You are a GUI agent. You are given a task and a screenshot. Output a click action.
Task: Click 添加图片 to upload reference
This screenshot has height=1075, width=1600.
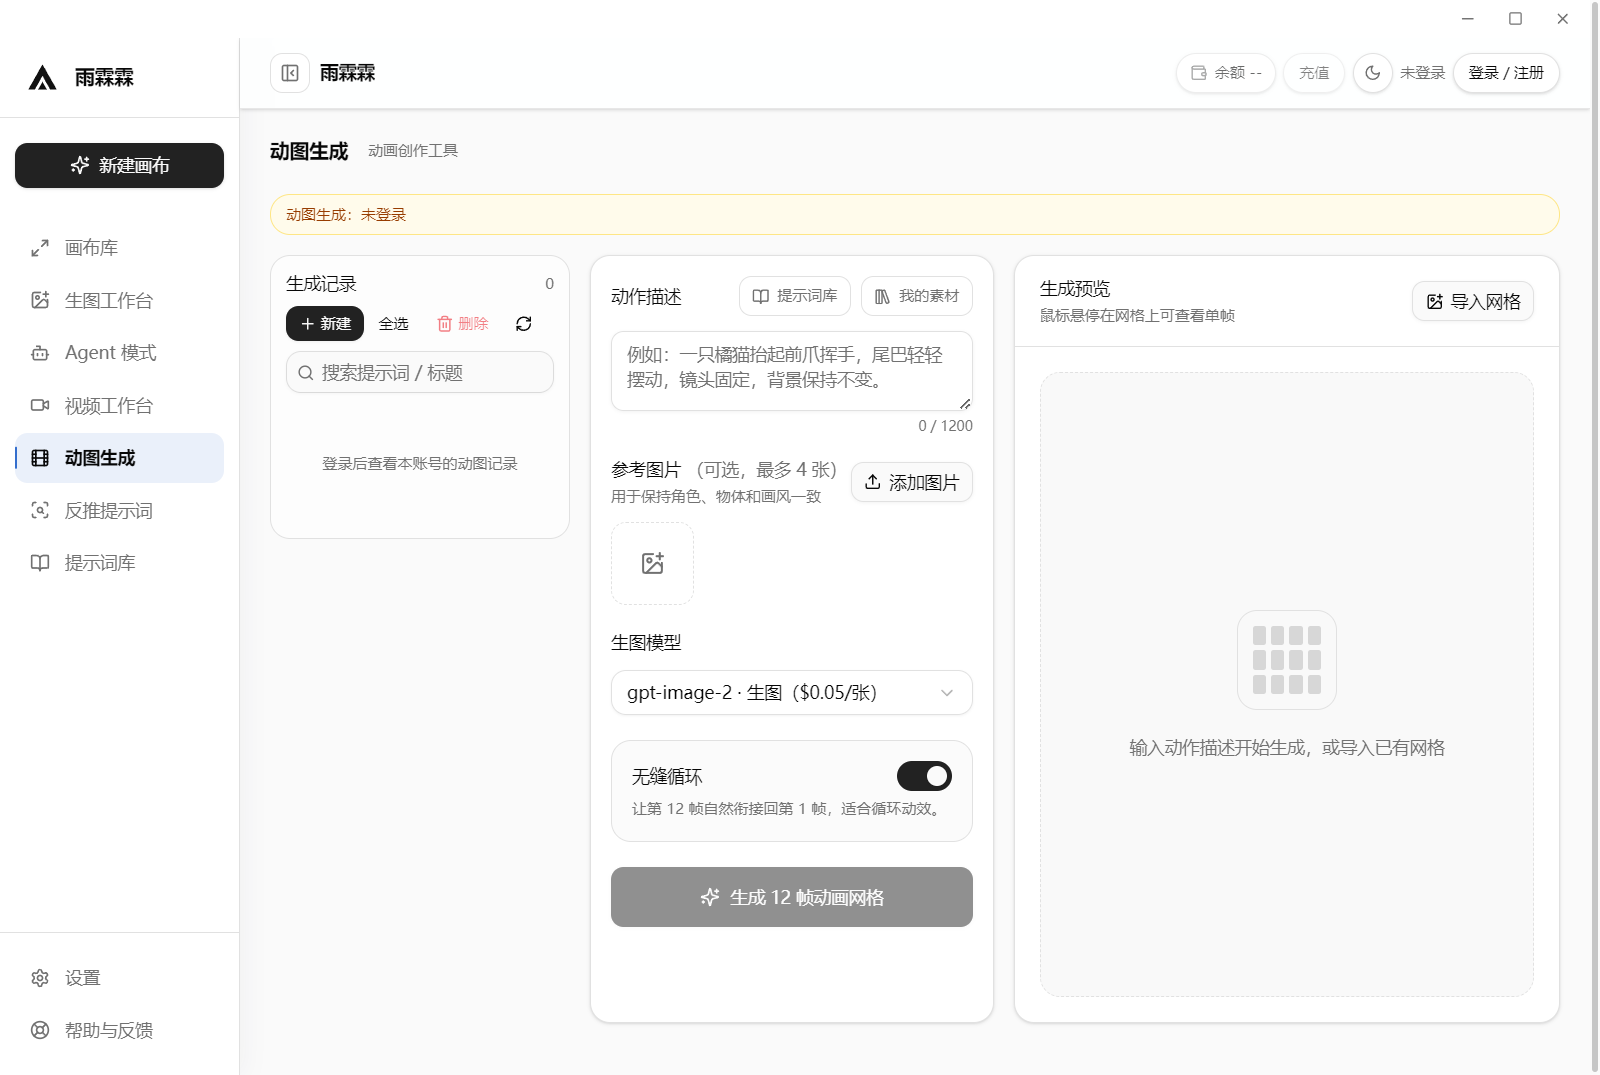point(911,482)
